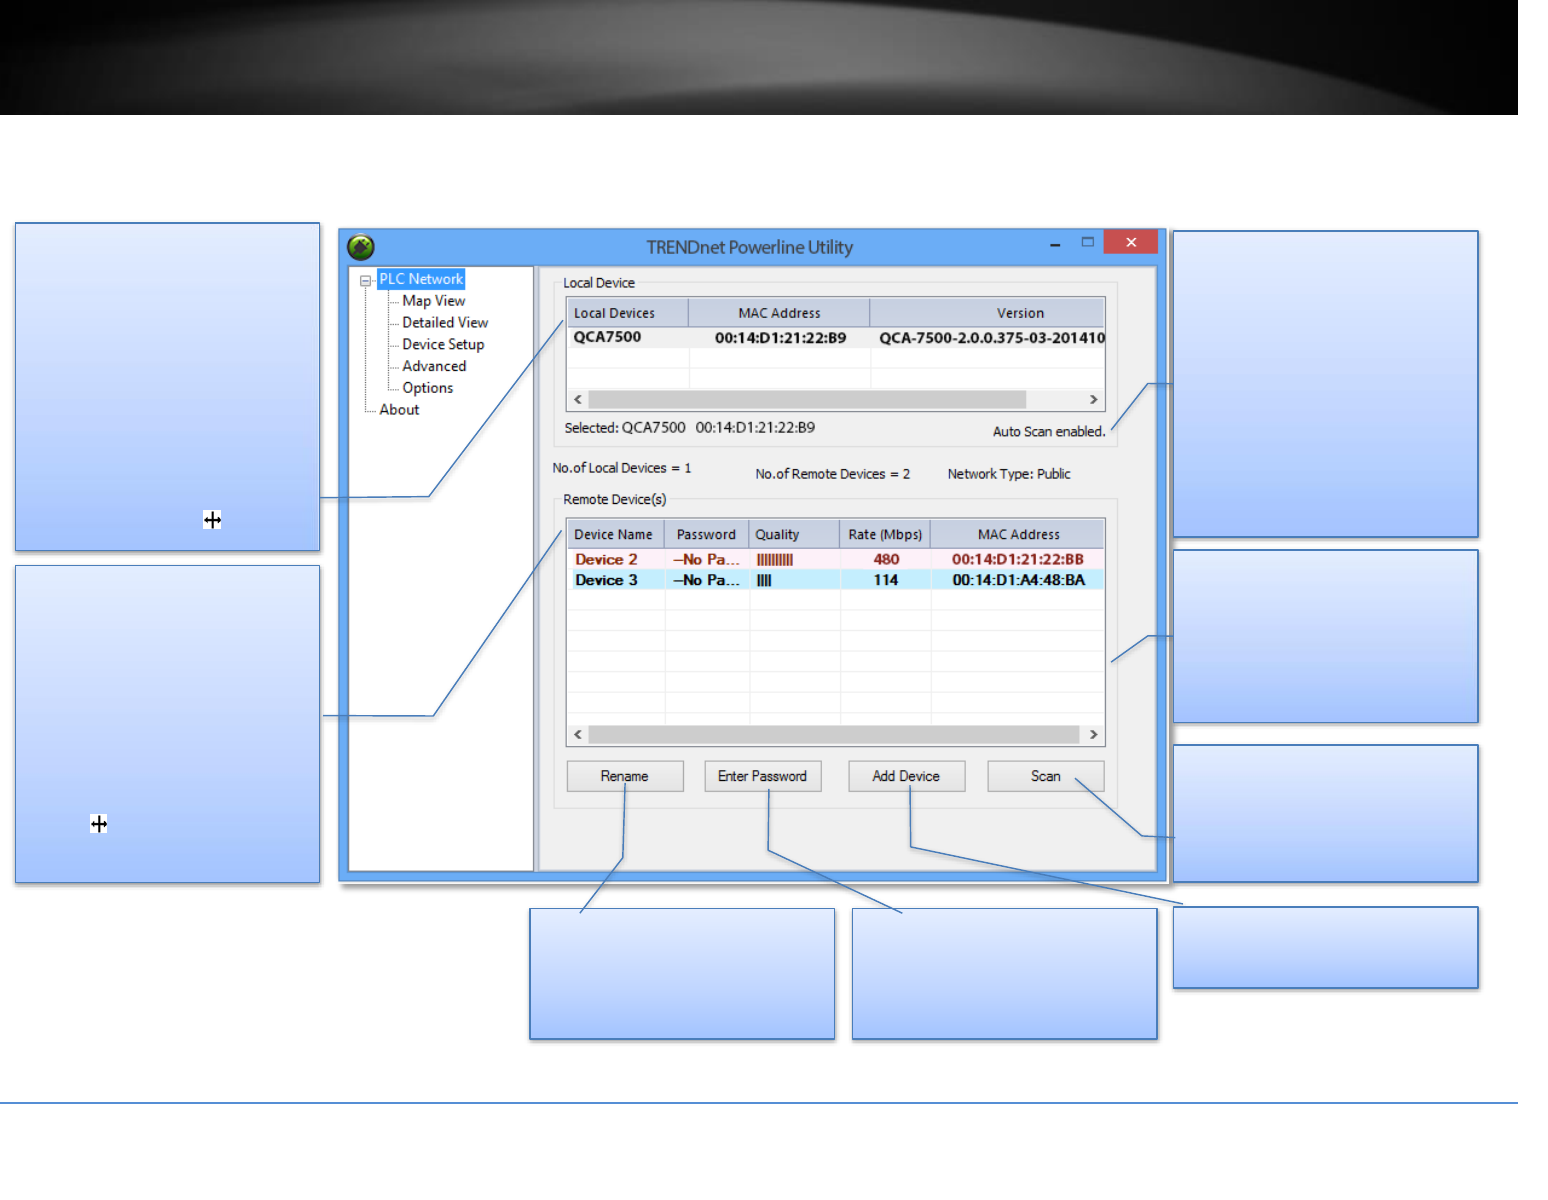This screenshot has width=1548, height=1200.
Task: Sort by the Local Devices column header
Action: pyautogui.click(x=628, y=313)
